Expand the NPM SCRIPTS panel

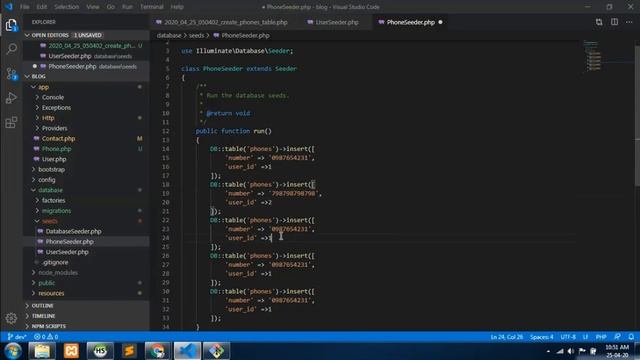click(x=86, y=326)
